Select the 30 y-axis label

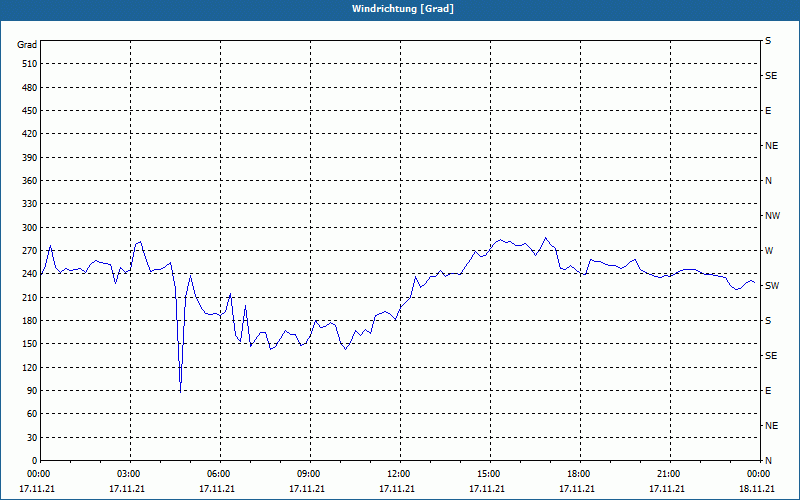click(x=32, y=438)
